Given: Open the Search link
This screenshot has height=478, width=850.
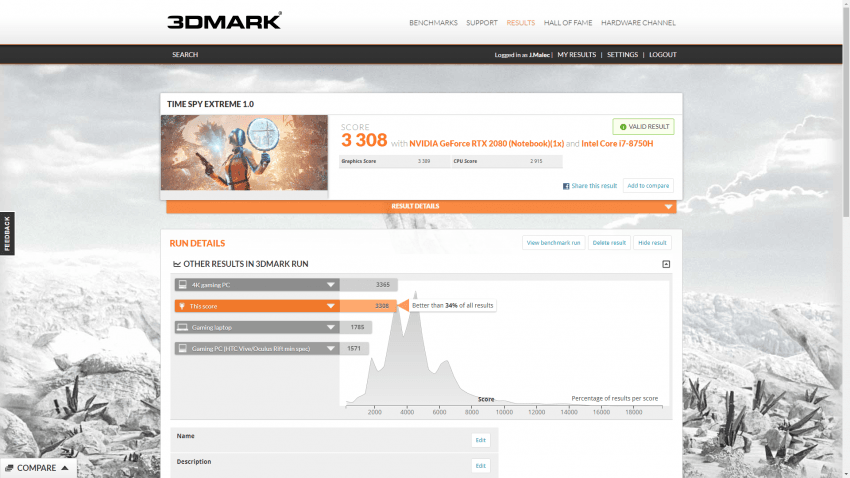Looking at the screenshot, I should [x=185, y=55].
